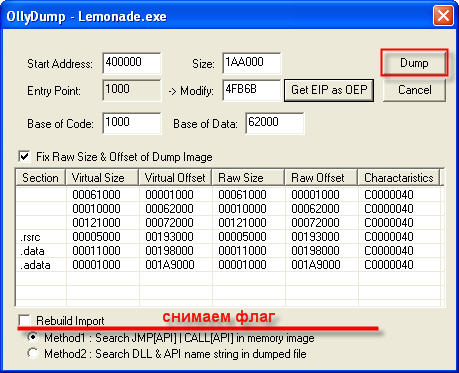Screen dimensions: 459x373
Task: Click Raw Offset value 00198000
Action: 315,251
